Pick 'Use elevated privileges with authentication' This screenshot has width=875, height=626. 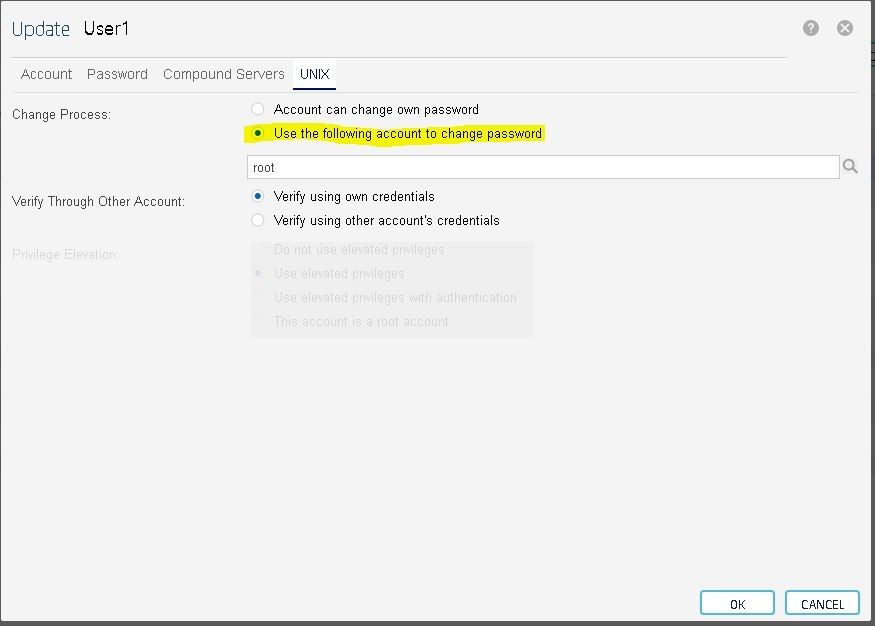pos(259,297)
